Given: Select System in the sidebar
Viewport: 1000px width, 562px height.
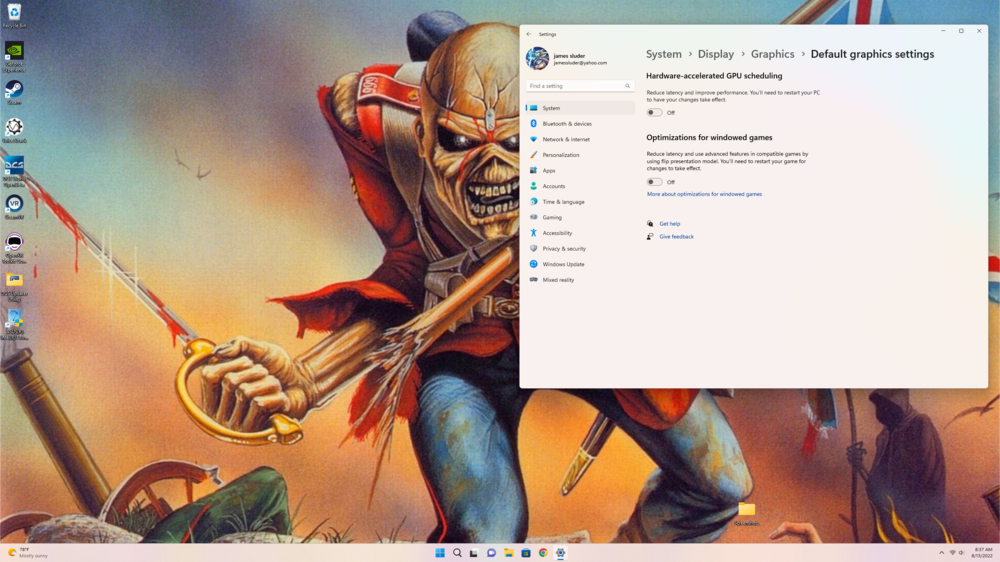Looking at the screenshot, I should [x=580, y=108].
